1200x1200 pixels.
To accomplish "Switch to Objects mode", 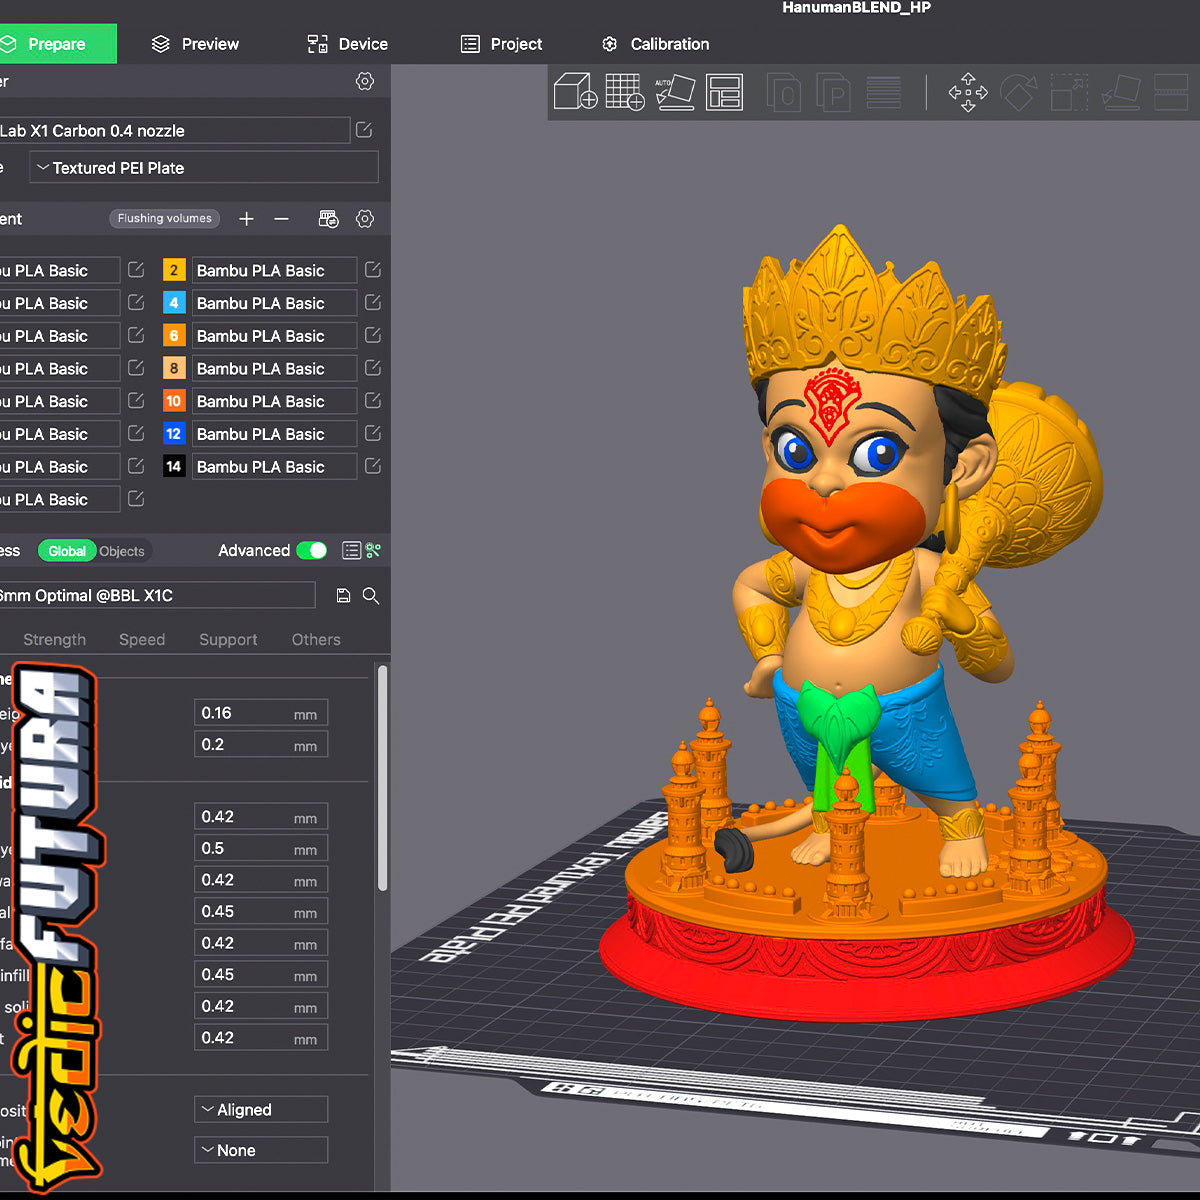I will coord(122,551).
